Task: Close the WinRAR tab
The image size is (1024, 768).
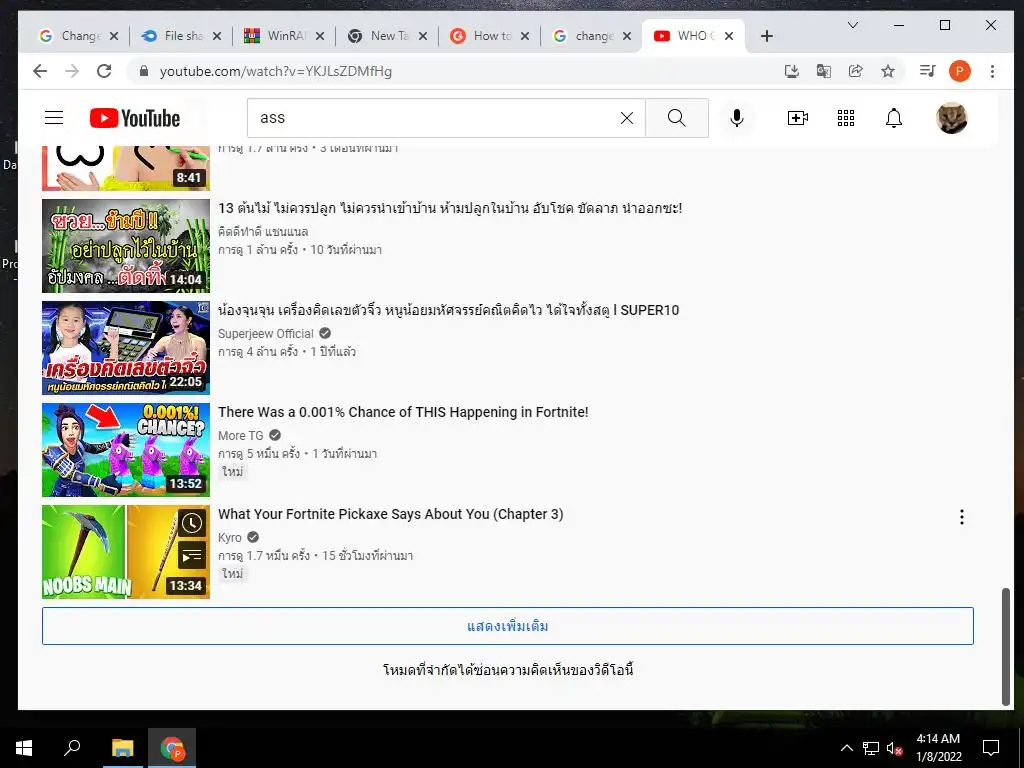Action: tap(319, 37)
